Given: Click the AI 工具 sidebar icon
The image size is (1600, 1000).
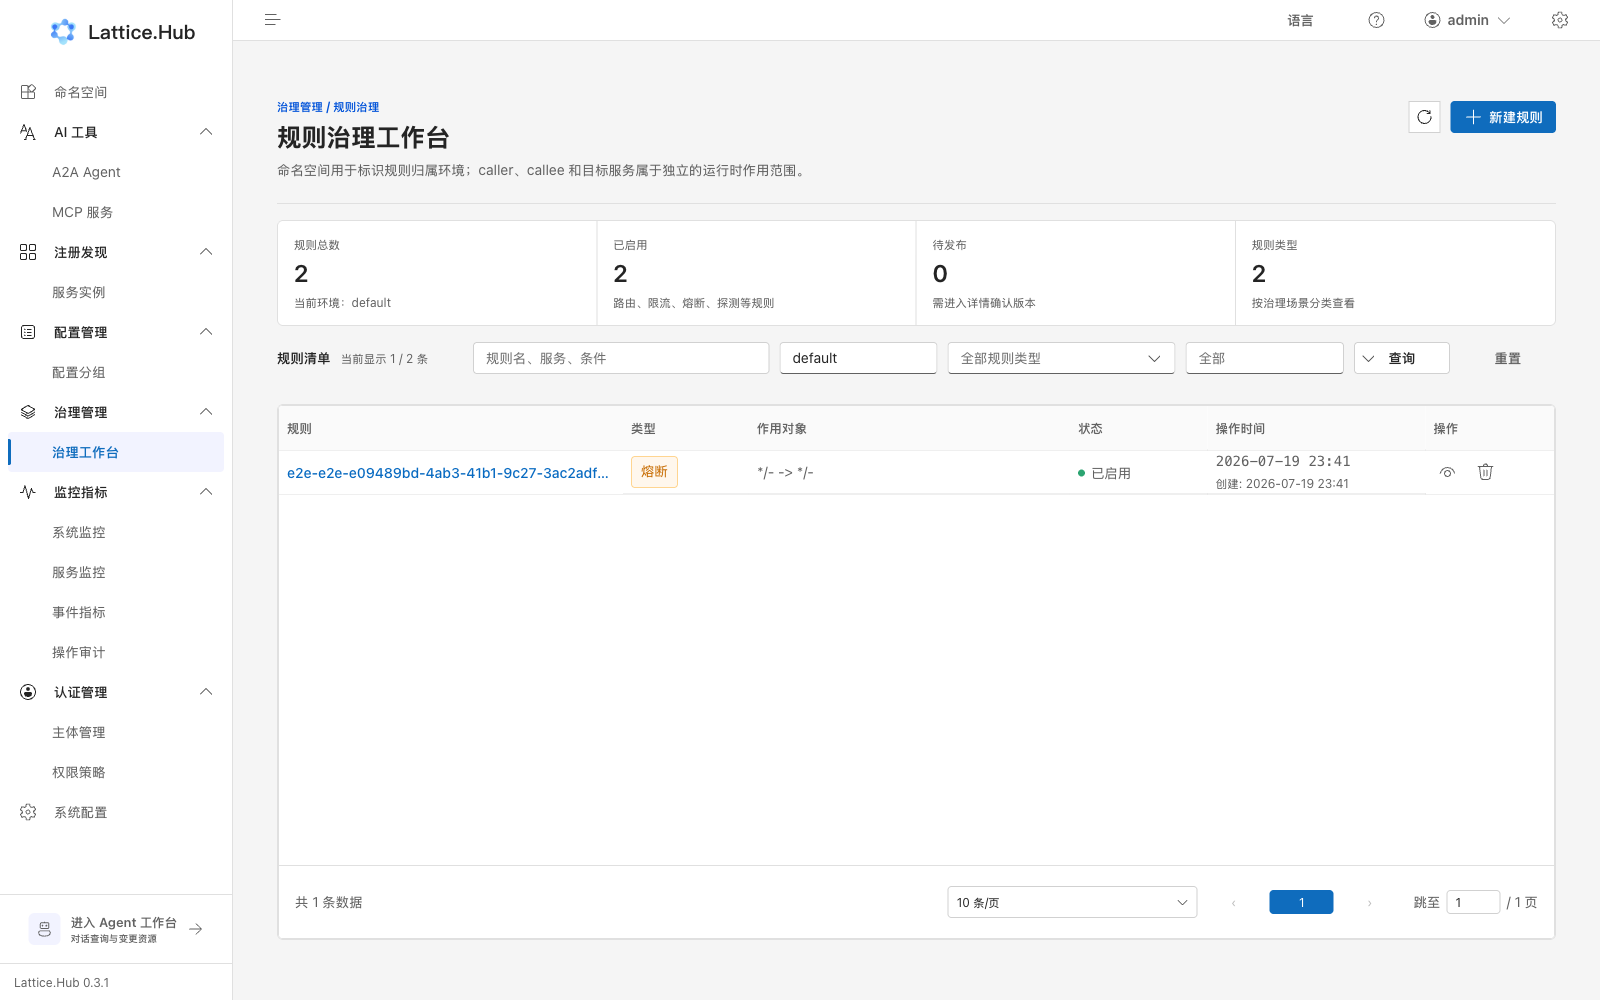Looking at the screenshot, I should tap(28, 132).
